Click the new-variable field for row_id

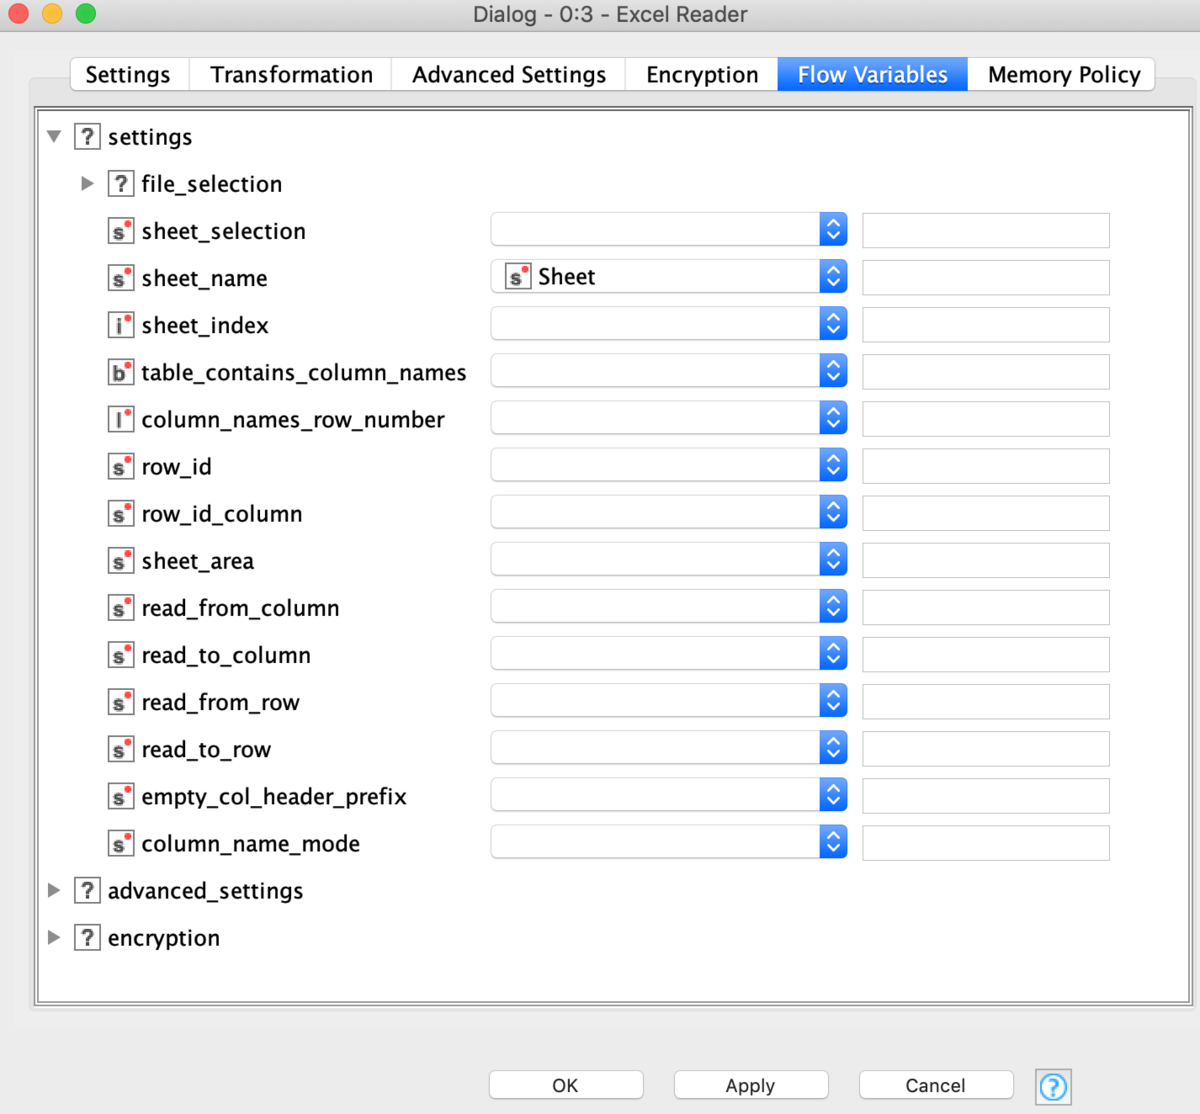(x=986, y=465)
